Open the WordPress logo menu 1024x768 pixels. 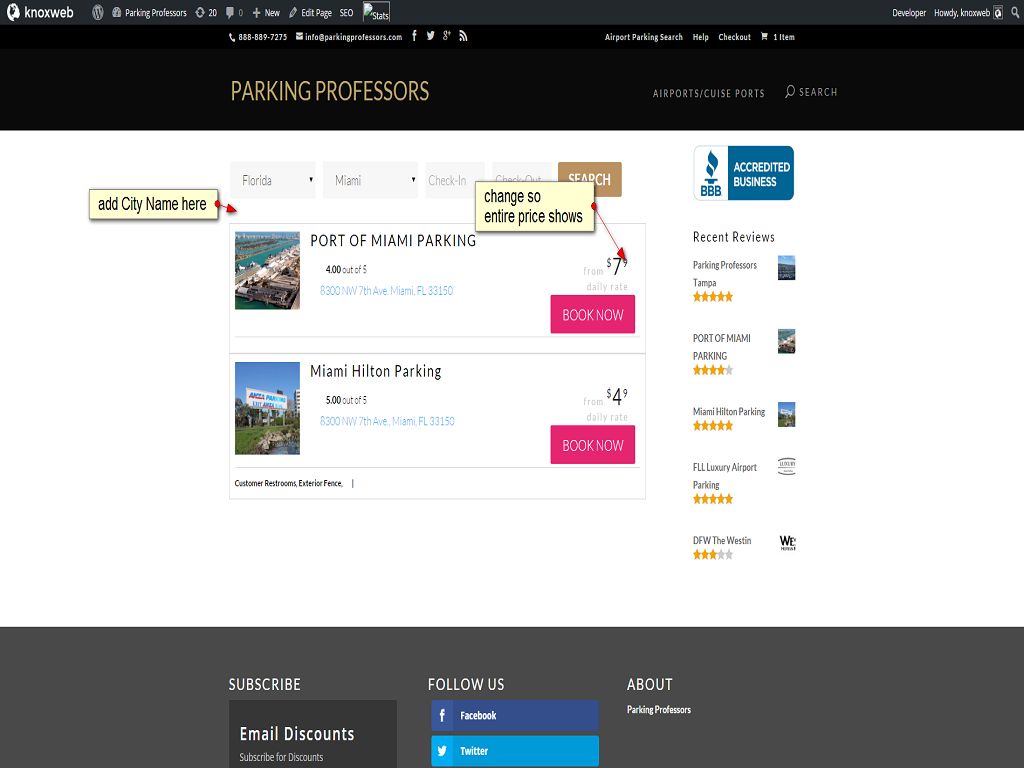[x=98, y=12]
